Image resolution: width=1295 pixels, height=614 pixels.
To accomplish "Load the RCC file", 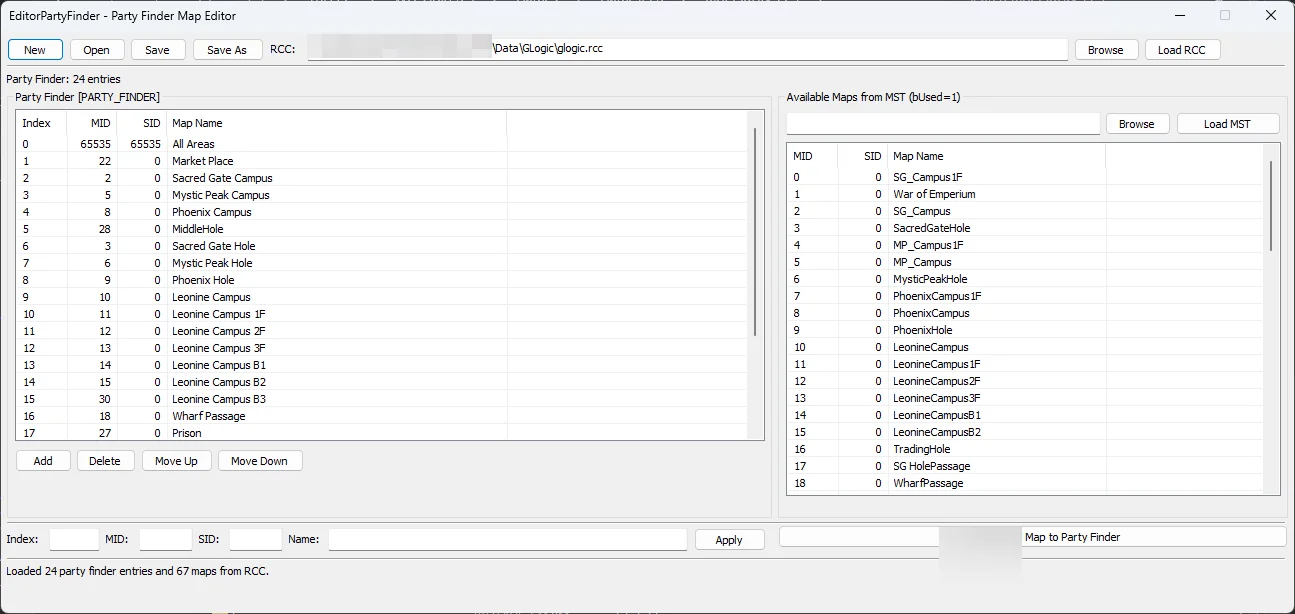I will pyautogui.click(x=1182, y=50).
